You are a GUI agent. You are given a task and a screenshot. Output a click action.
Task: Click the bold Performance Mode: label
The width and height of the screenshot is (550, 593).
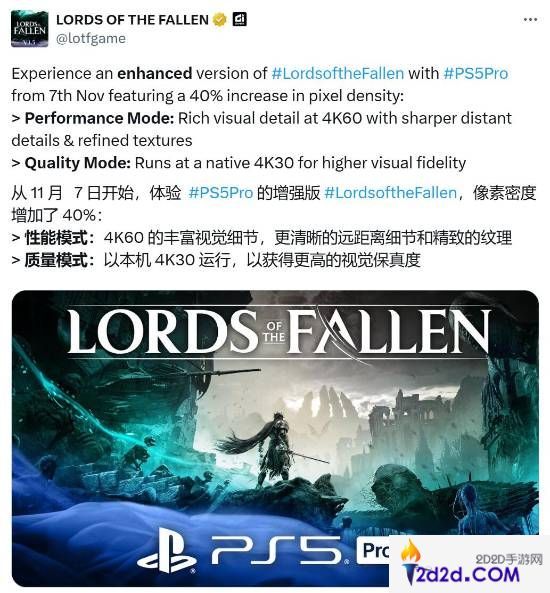tap(99, 118)
